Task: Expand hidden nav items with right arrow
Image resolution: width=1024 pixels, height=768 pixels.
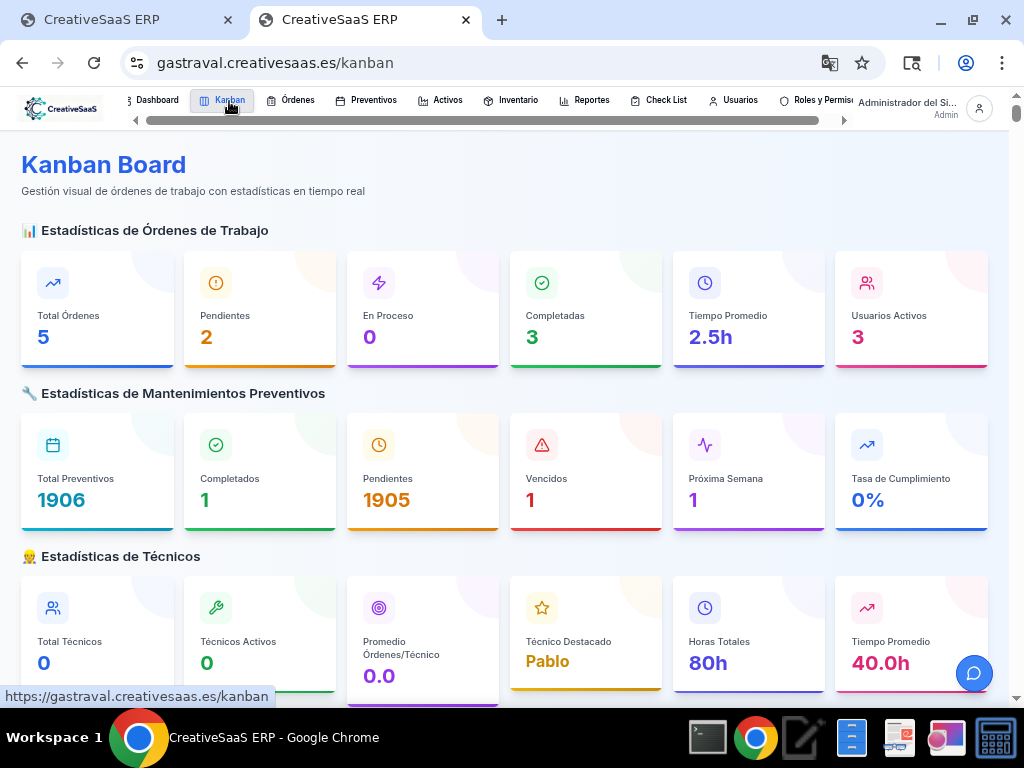Action: click(x=845, y=119)
